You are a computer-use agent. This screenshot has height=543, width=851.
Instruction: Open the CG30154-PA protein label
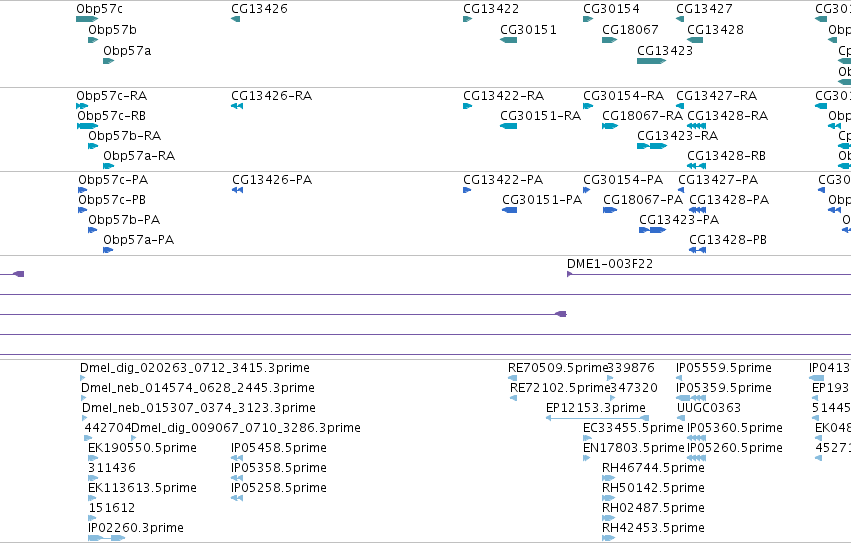point(623,180)
